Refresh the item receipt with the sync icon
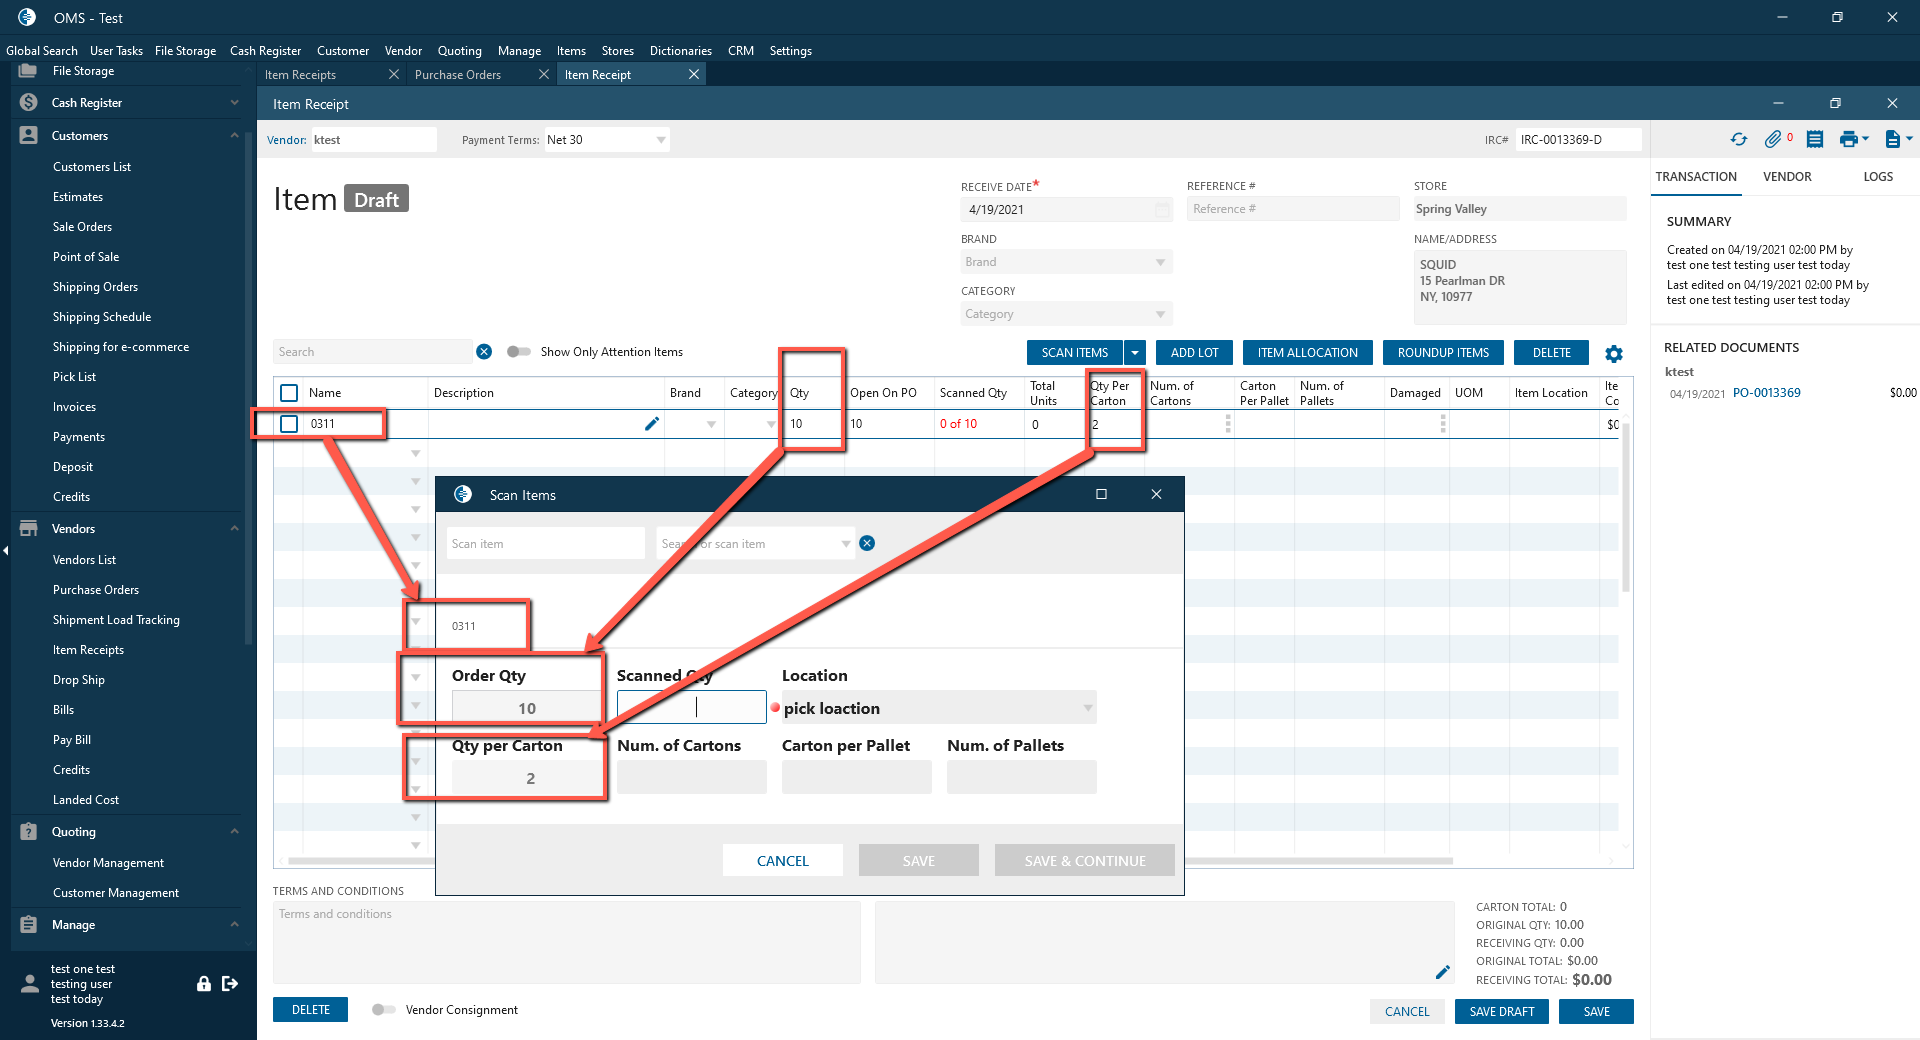1920x1040 pixels. pos(1739,140)
